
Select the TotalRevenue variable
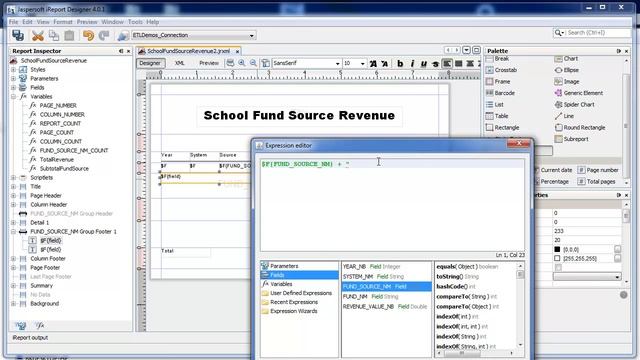click(57, 160)
